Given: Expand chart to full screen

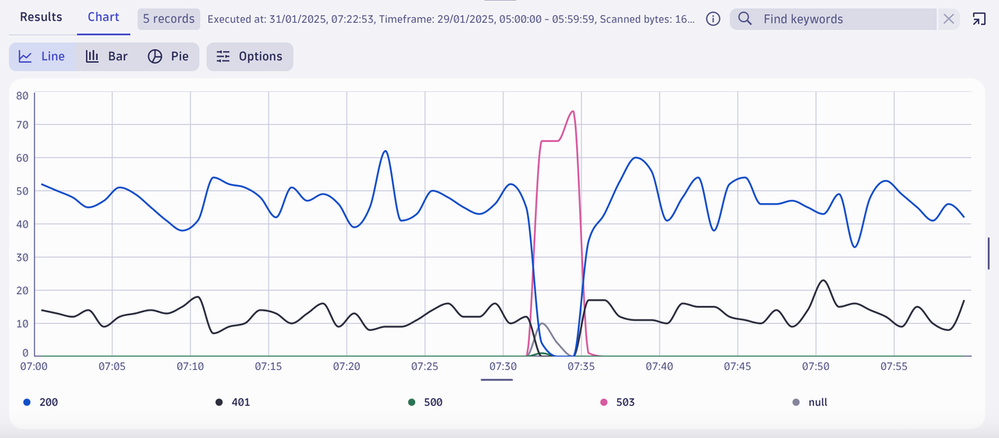Looking at the screenshot, I should tap(979, 19).
